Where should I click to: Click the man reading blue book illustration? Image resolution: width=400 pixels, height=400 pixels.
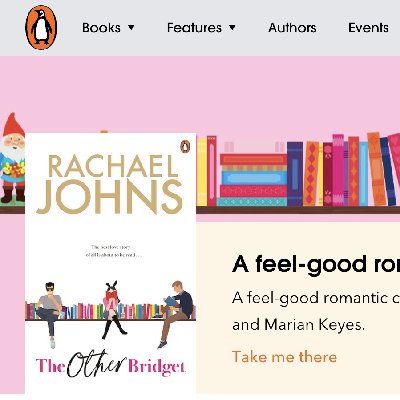(175, 313)
